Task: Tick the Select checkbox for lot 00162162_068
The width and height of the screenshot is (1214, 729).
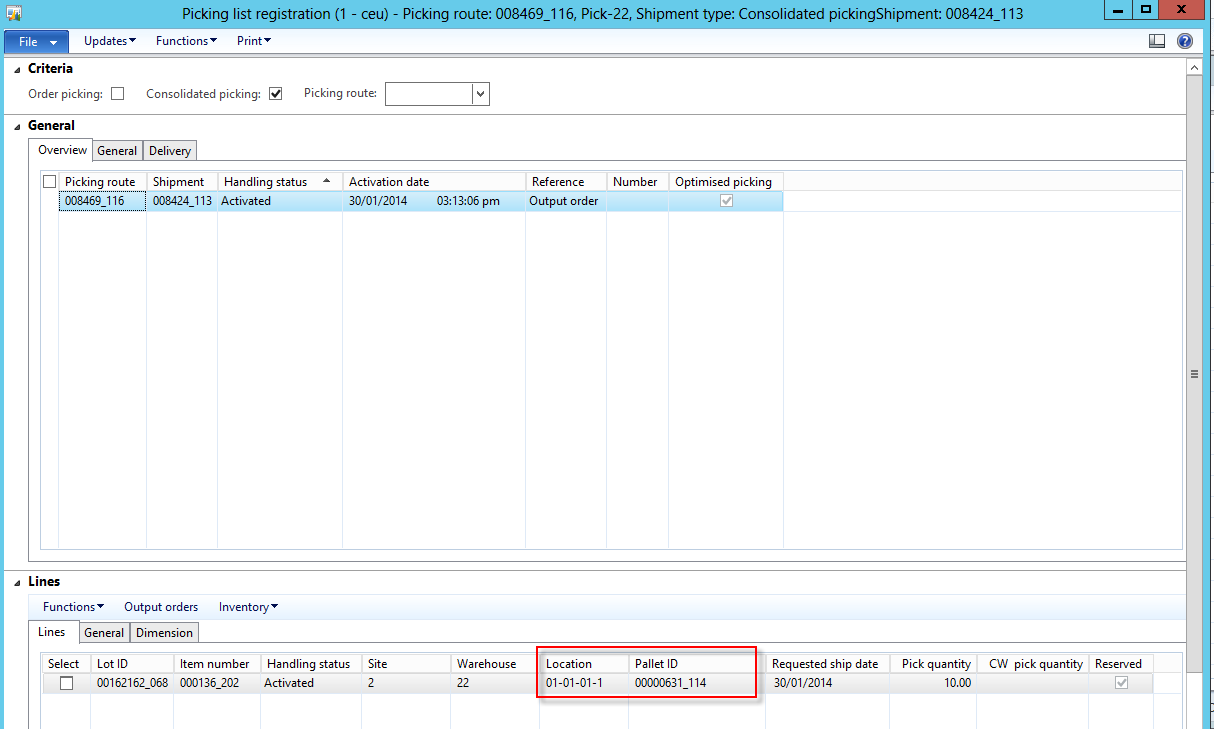Action: click(x=66, y=683)
